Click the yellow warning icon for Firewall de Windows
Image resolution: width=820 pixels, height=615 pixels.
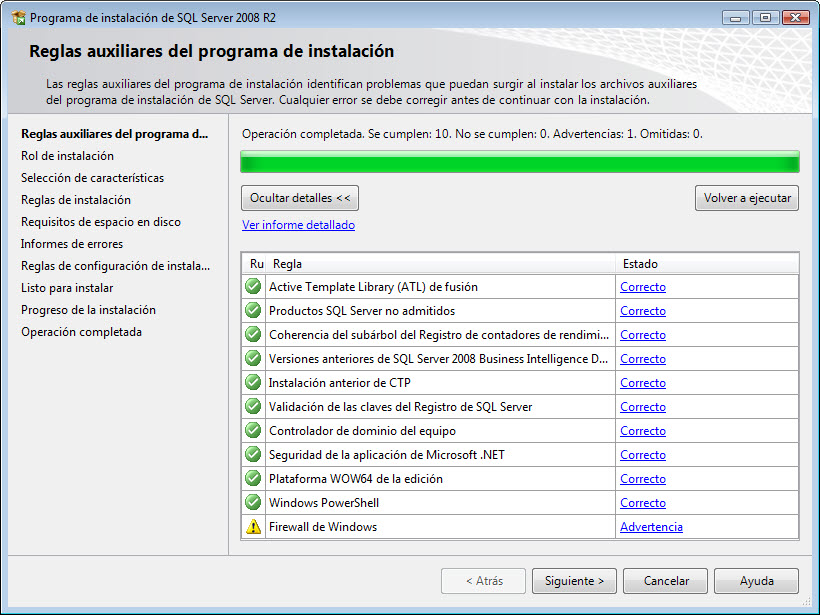tap(253, 527)
